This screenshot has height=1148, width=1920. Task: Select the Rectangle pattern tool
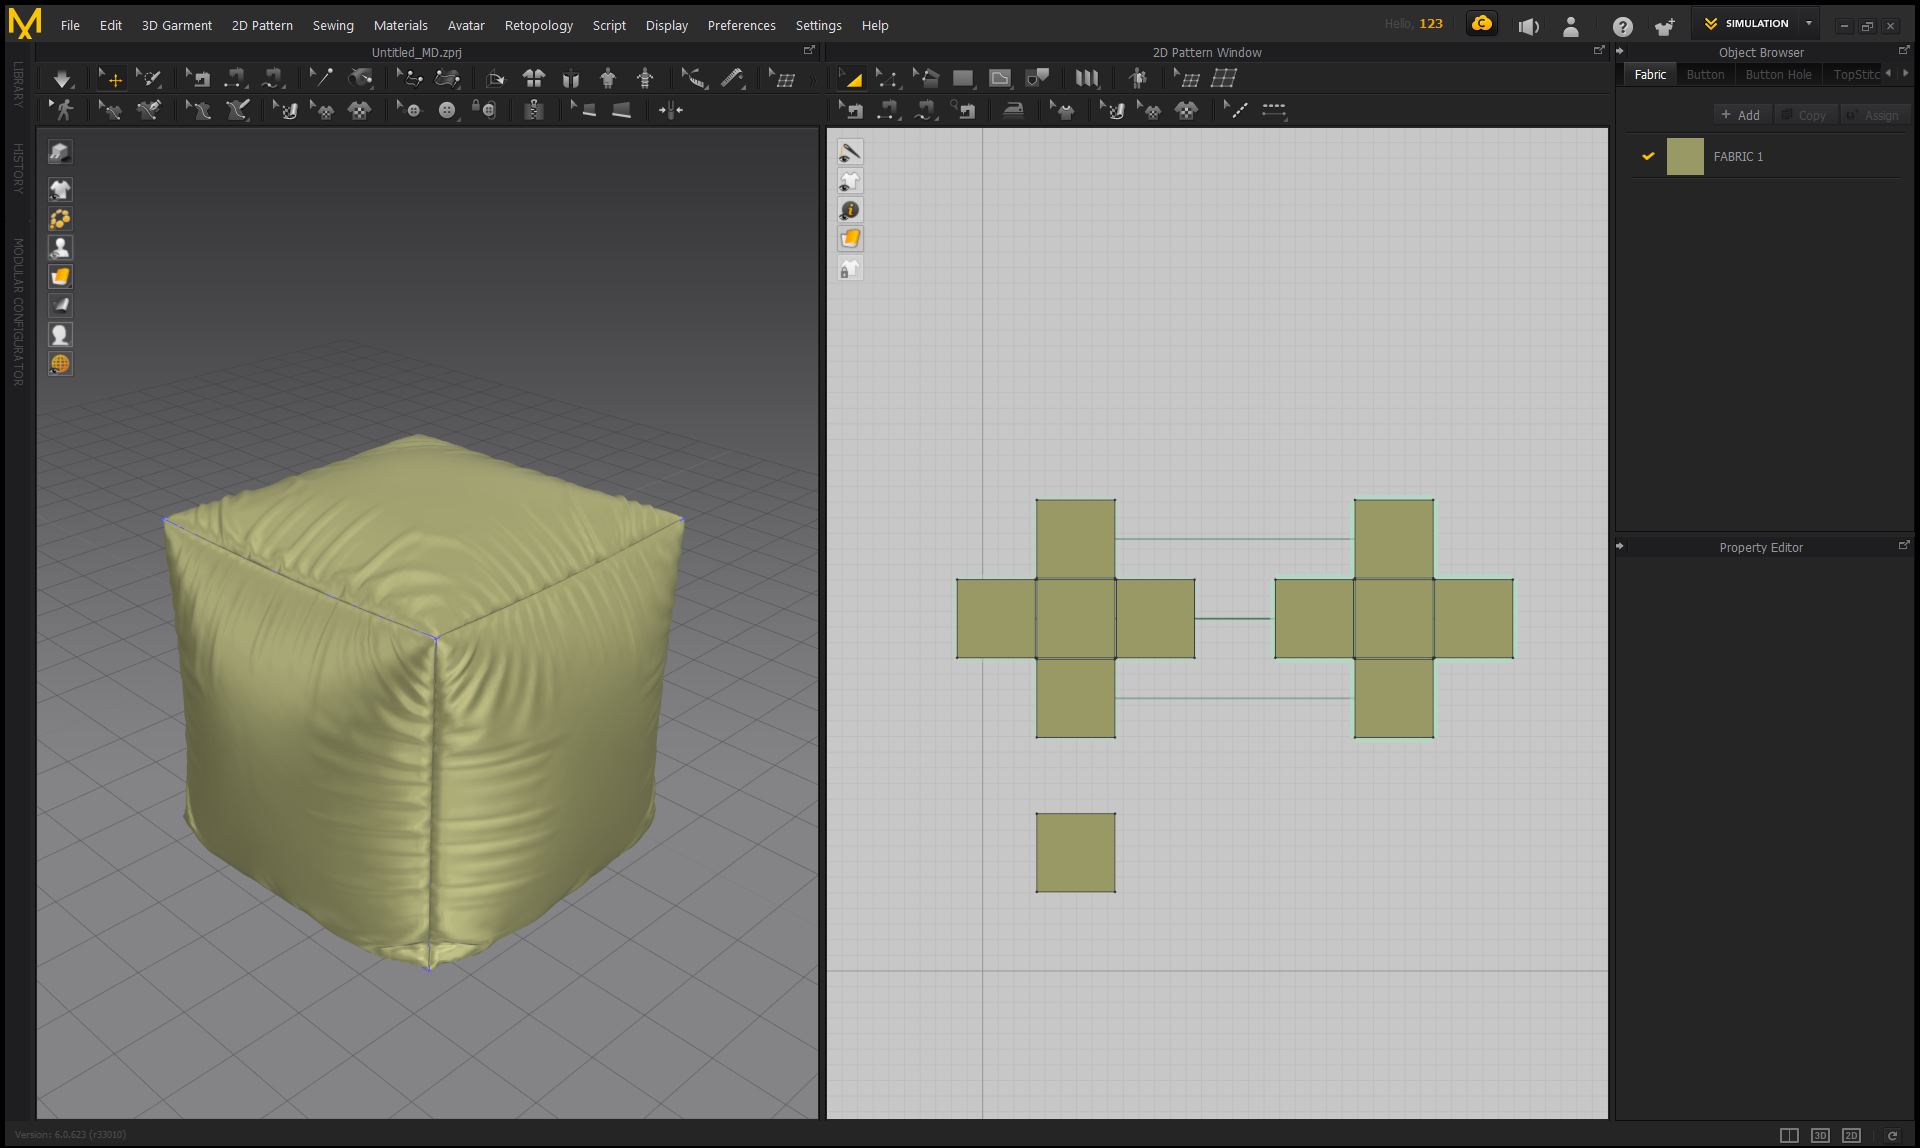pyautogui.click(x=963, y=78)
